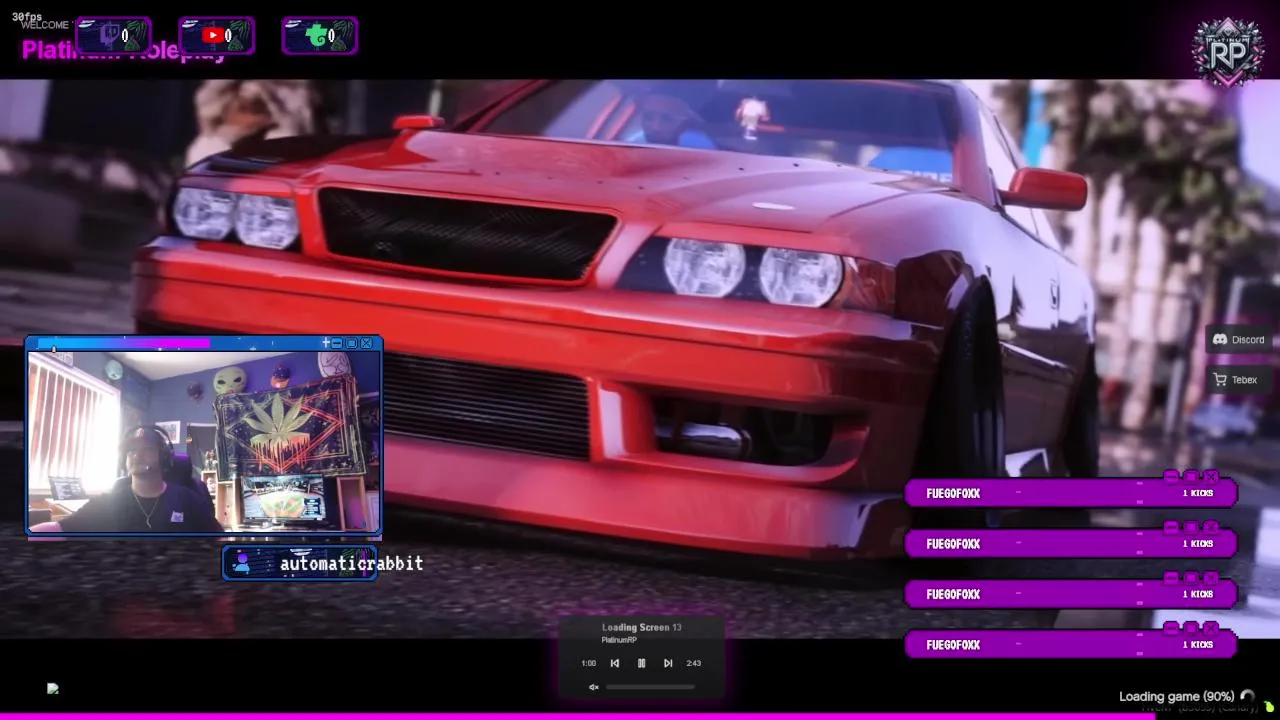
Task: Skip to the previous music track
Action: [x=615, y=663]
